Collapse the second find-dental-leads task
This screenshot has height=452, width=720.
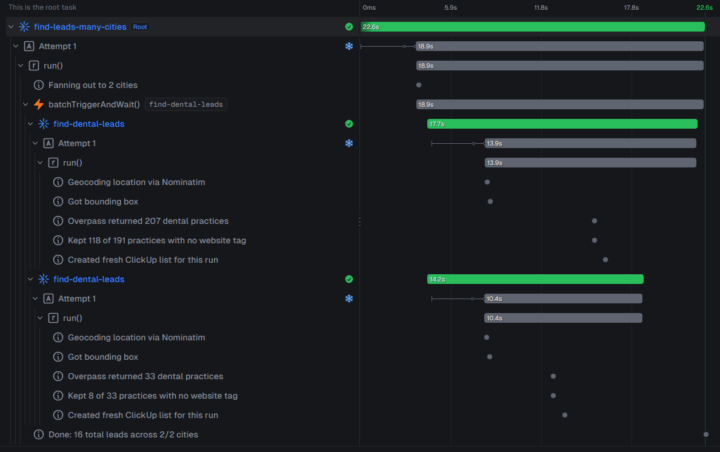tap(30, 279)
